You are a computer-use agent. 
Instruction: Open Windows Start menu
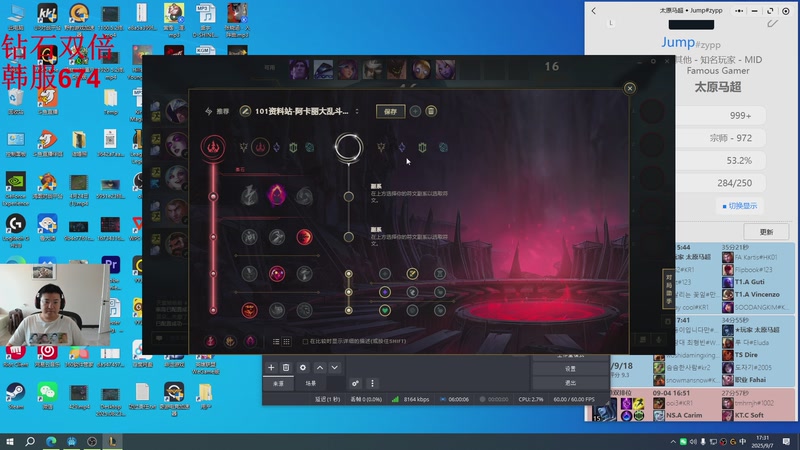coord(10,441)
